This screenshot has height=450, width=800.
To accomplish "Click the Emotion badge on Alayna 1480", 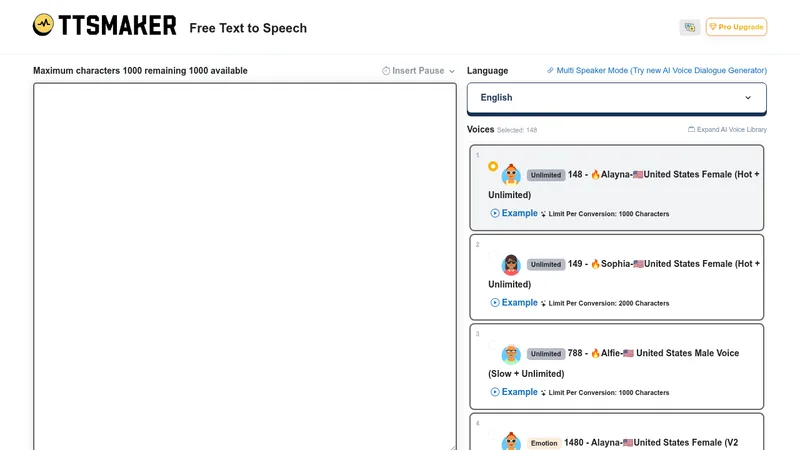I will [x=544, y=443].
